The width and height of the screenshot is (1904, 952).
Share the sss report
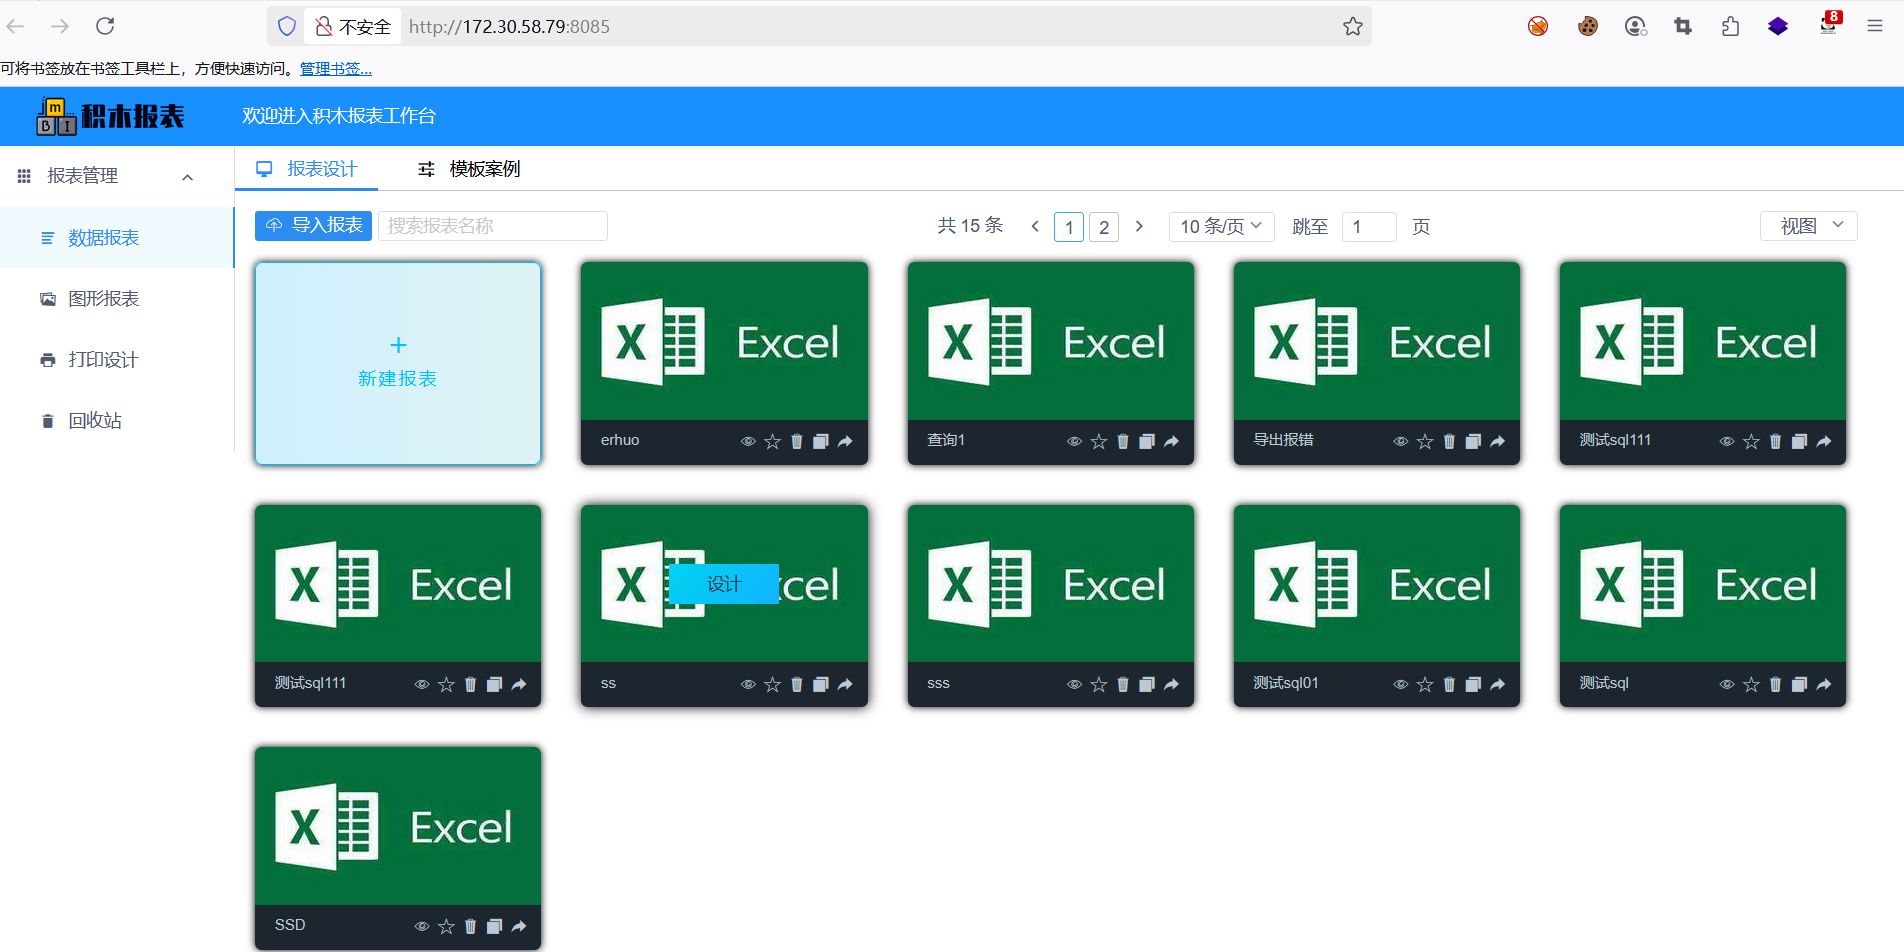coord(1171,685)
